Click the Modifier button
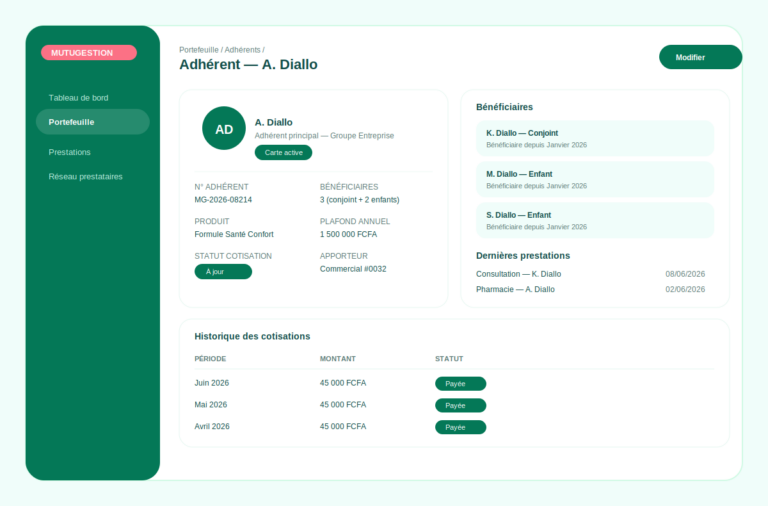 pos(700,57)
